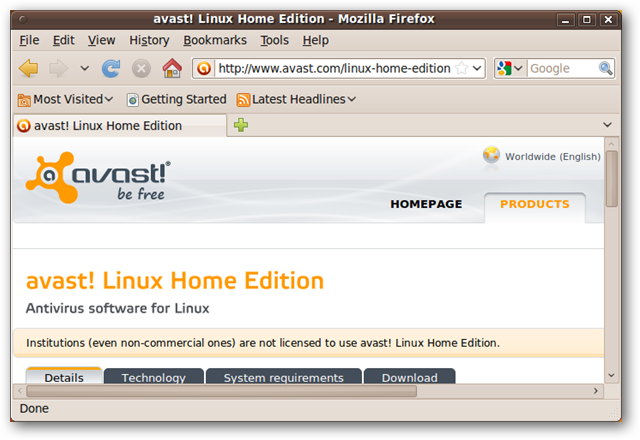Click the Worldwide globe icon
Screen dimensions: 640x440
coord(491,156)
